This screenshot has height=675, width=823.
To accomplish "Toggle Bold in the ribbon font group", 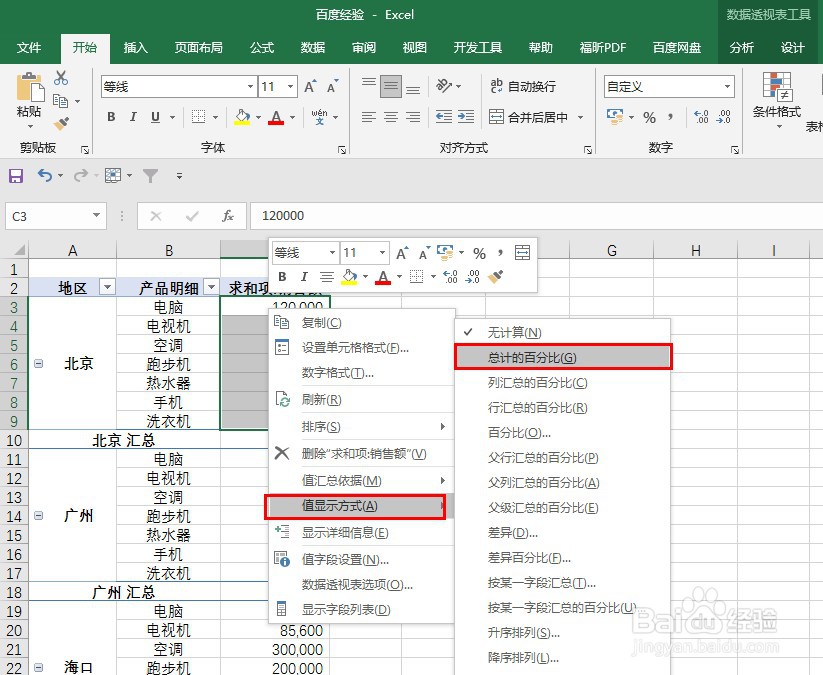I will point(111,117).
